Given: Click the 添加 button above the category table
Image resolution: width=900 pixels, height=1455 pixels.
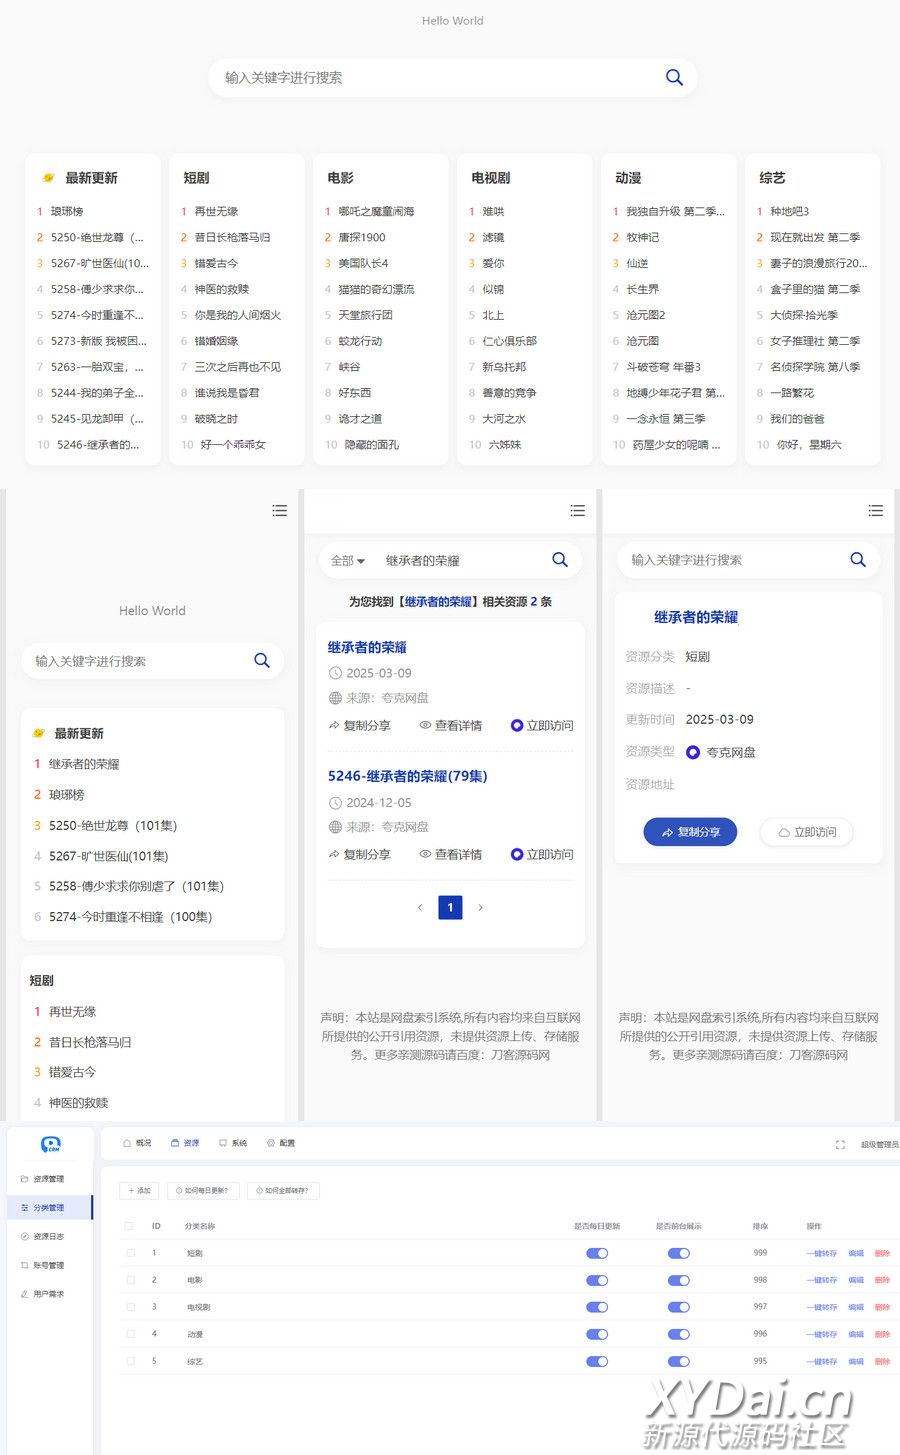Looking at the screenshot, I should (x=138, y=1190).
